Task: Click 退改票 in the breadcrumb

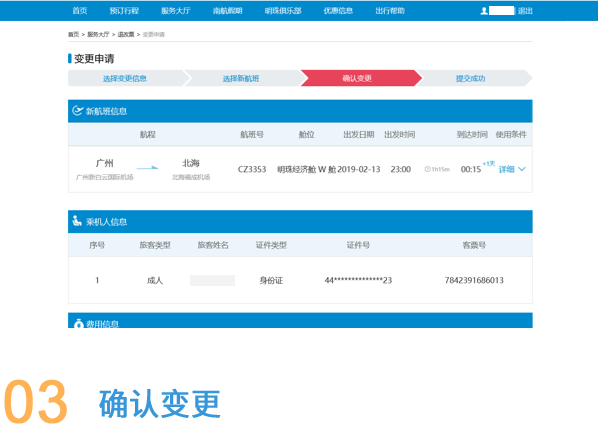Action: click(x=126, y=34)
